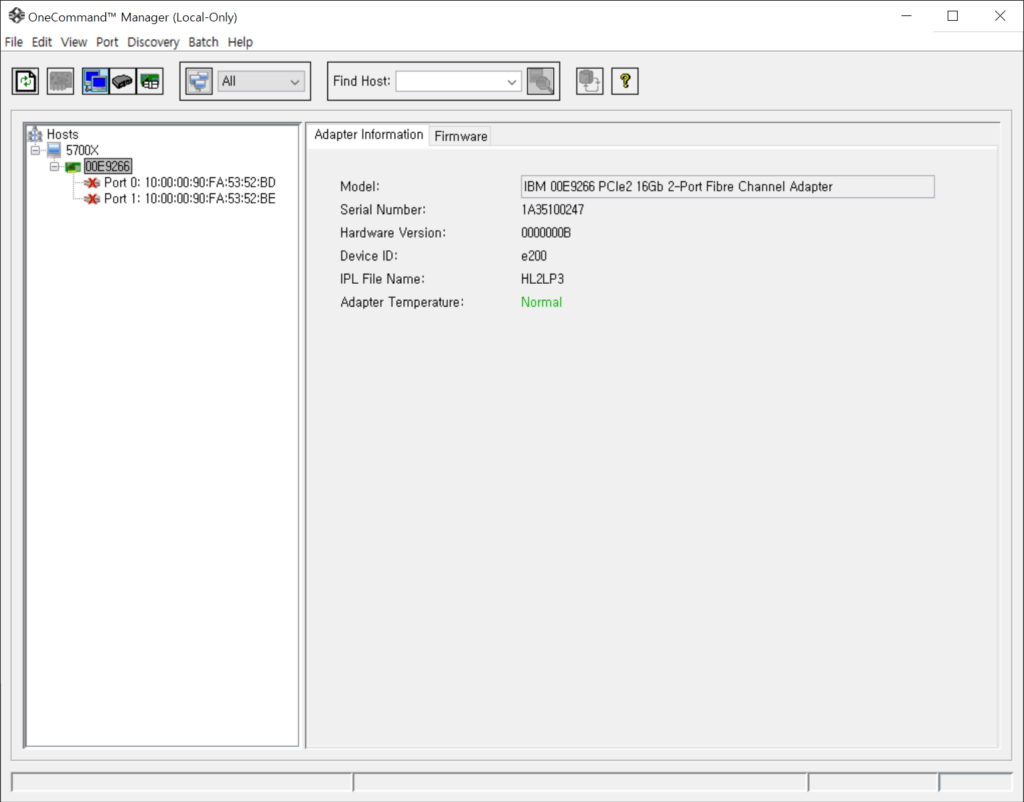
Task: Open the Discovery menu
Action: click(x=153, y=42)
